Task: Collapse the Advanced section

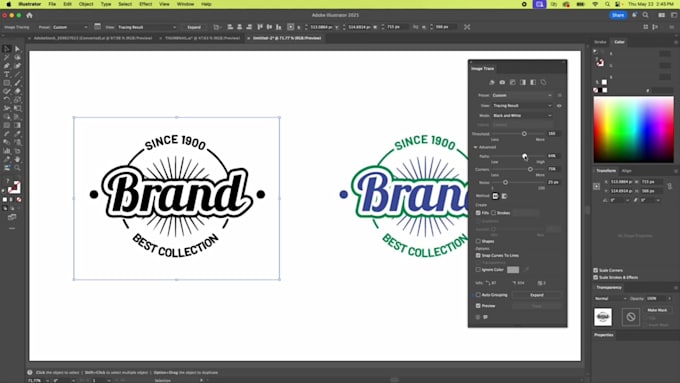Action: [476, 147]
